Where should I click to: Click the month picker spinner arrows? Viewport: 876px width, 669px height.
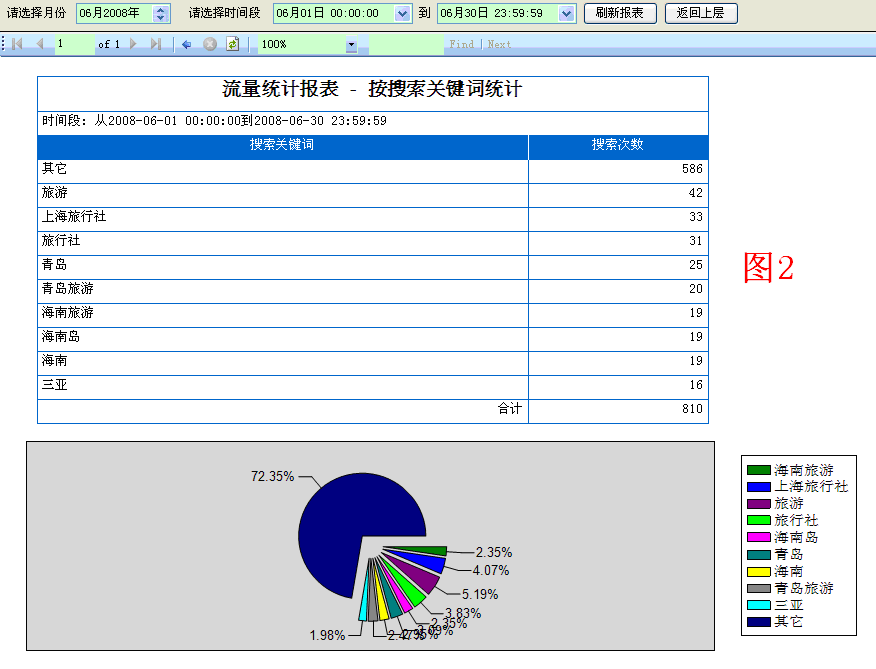tap(161, 14)
